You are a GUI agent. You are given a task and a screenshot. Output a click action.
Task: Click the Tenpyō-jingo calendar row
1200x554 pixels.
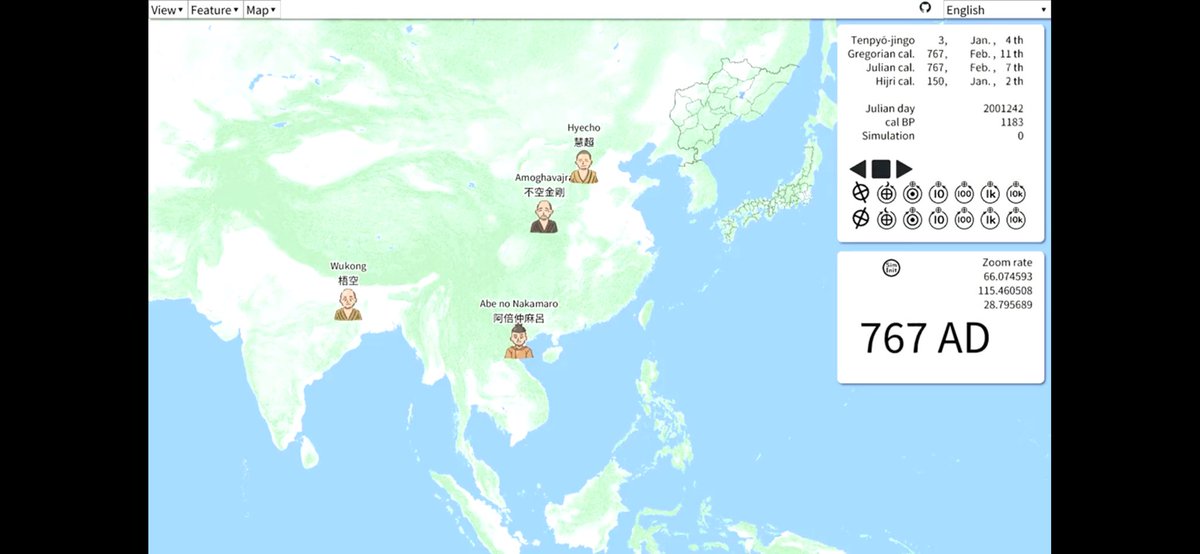939,40
